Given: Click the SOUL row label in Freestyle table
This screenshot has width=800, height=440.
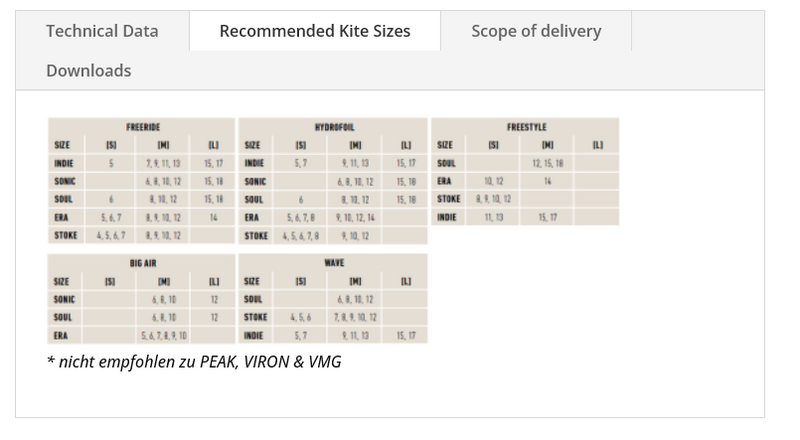Looking at the screenshot, I should click(x=447, y=163).
